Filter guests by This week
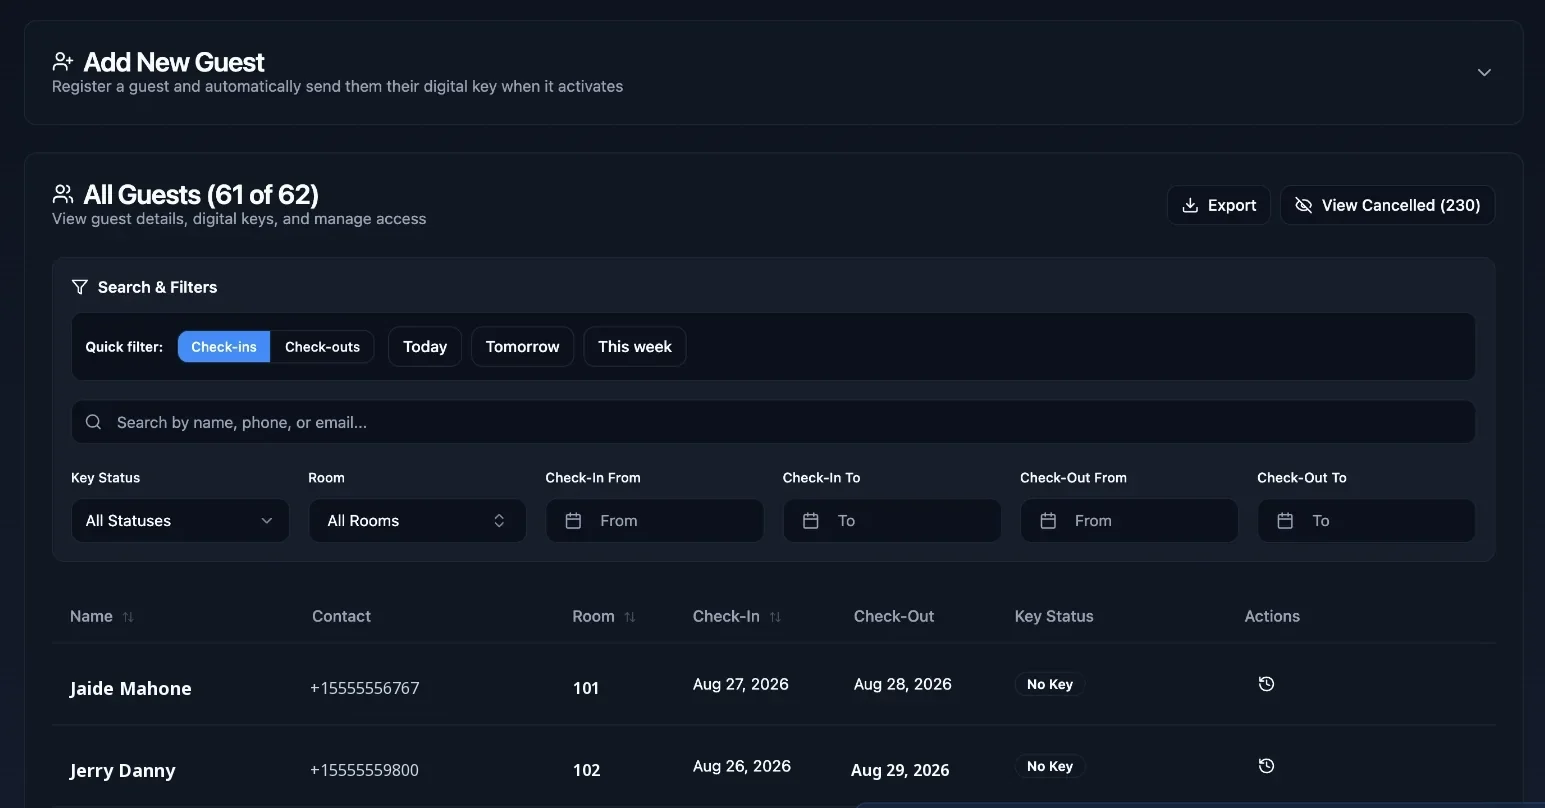This screenshot has width=1545, height=808. coord(635,347)
